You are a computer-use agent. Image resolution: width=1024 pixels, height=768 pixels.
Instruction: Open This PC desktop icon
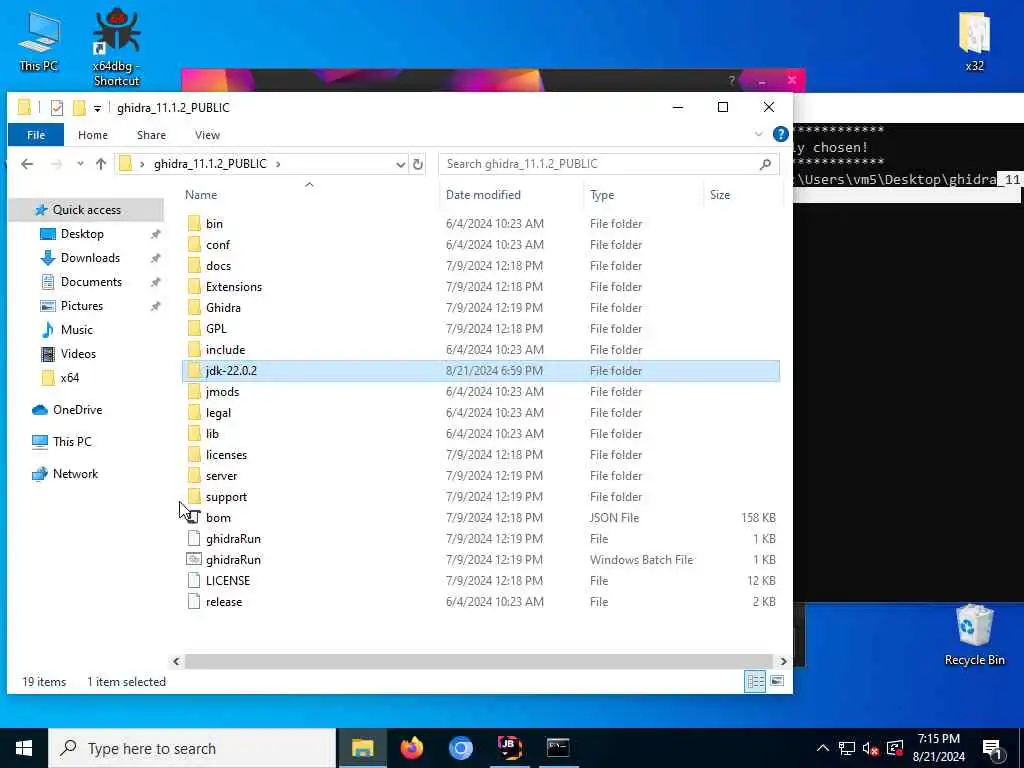pos(38,40)
